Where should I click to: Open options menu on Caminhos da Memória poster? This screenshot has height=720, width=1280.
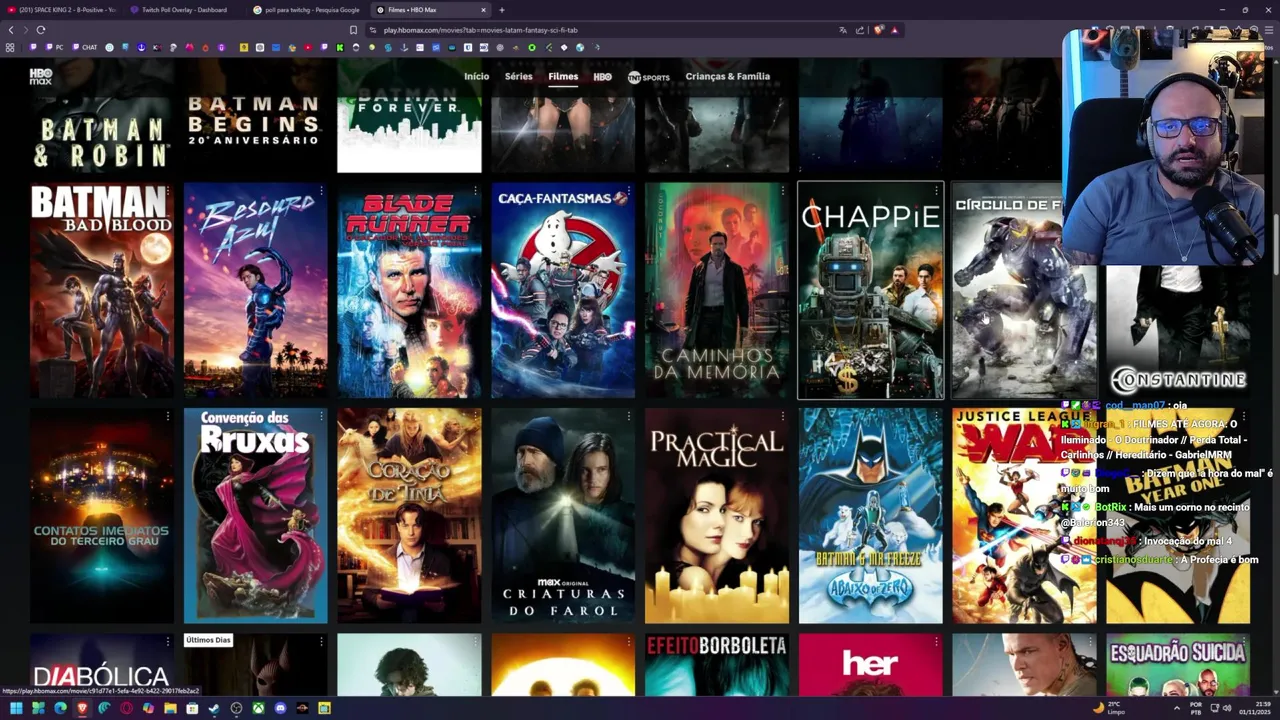[x=783, y=191]
